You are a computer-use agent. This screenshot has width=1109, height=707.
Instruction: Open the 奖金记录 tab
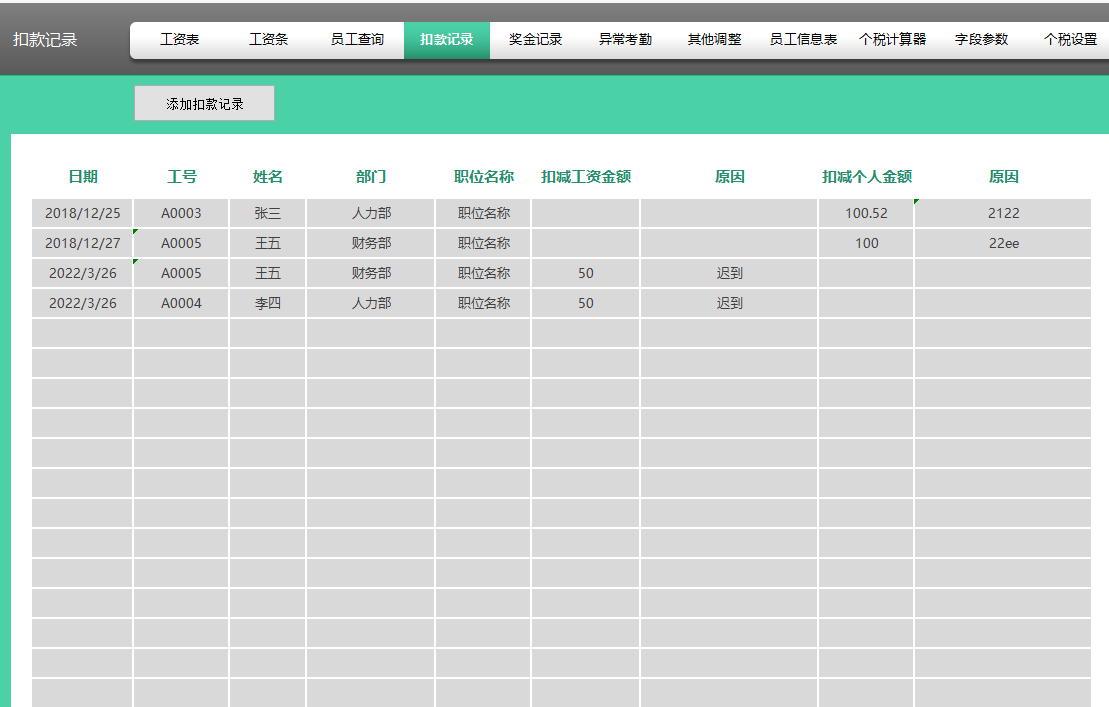pyautogui.click(x=535, y=40)
